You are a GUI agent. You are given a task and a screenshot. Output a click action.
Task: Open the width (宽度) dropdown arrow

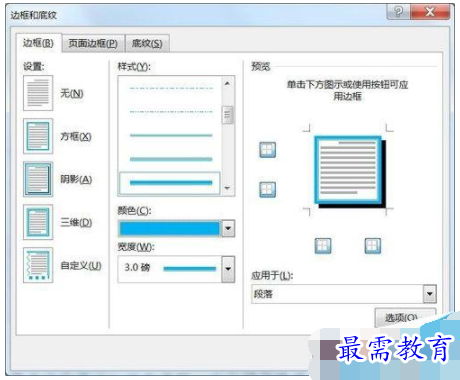pyautogui.click(x=228, y=269)
